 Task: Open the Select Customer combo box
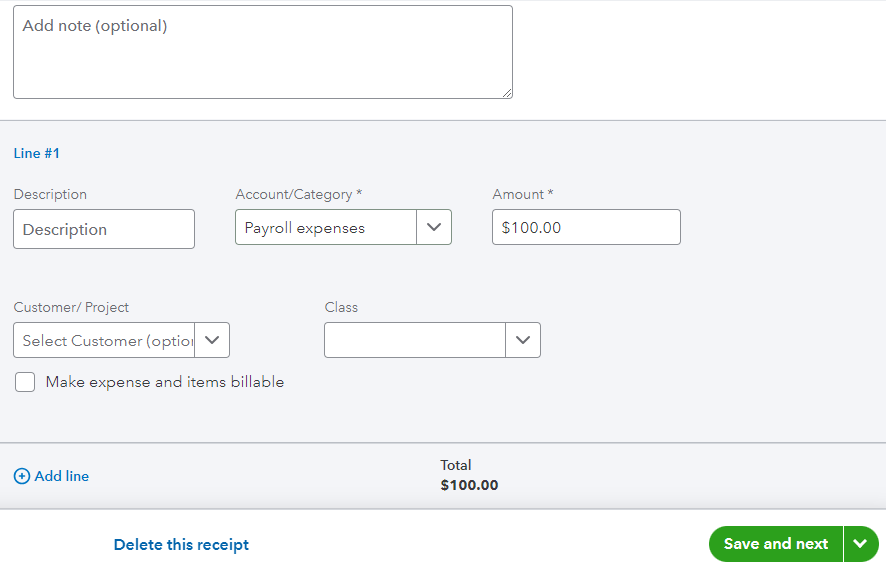pyautogui.click(x=105, y=341)
